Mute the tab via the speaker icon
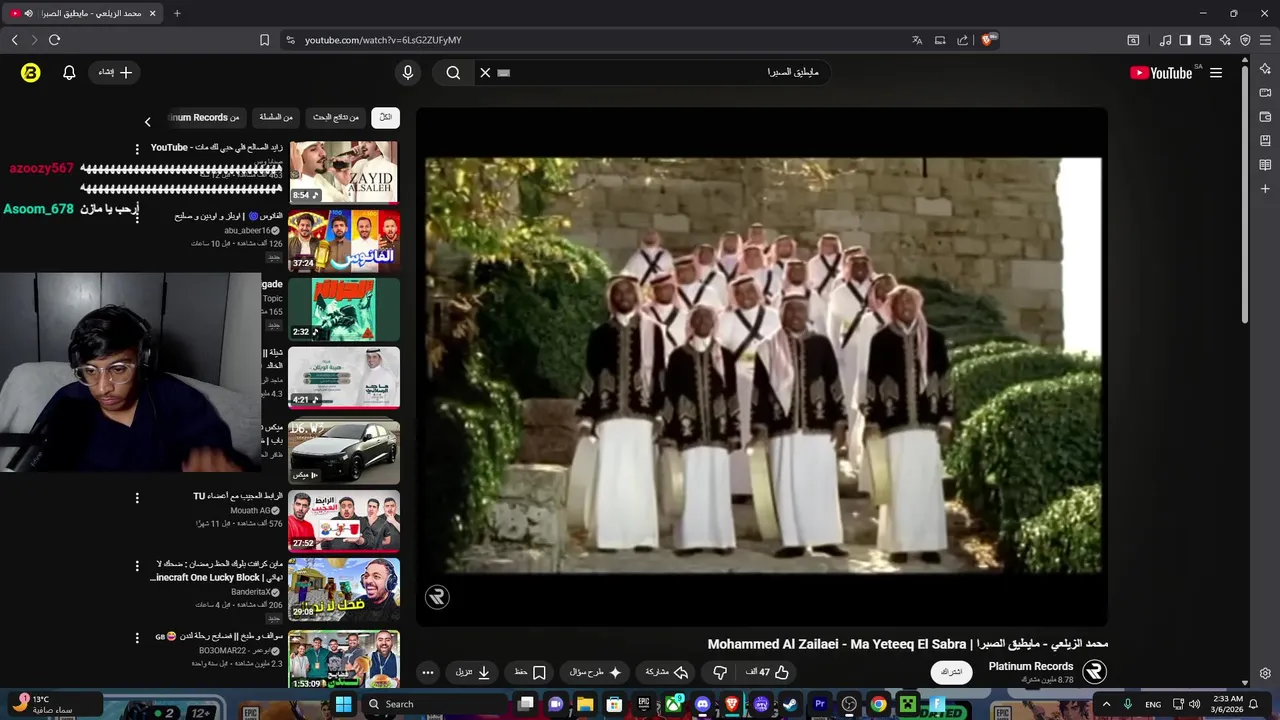 point(28,13)
